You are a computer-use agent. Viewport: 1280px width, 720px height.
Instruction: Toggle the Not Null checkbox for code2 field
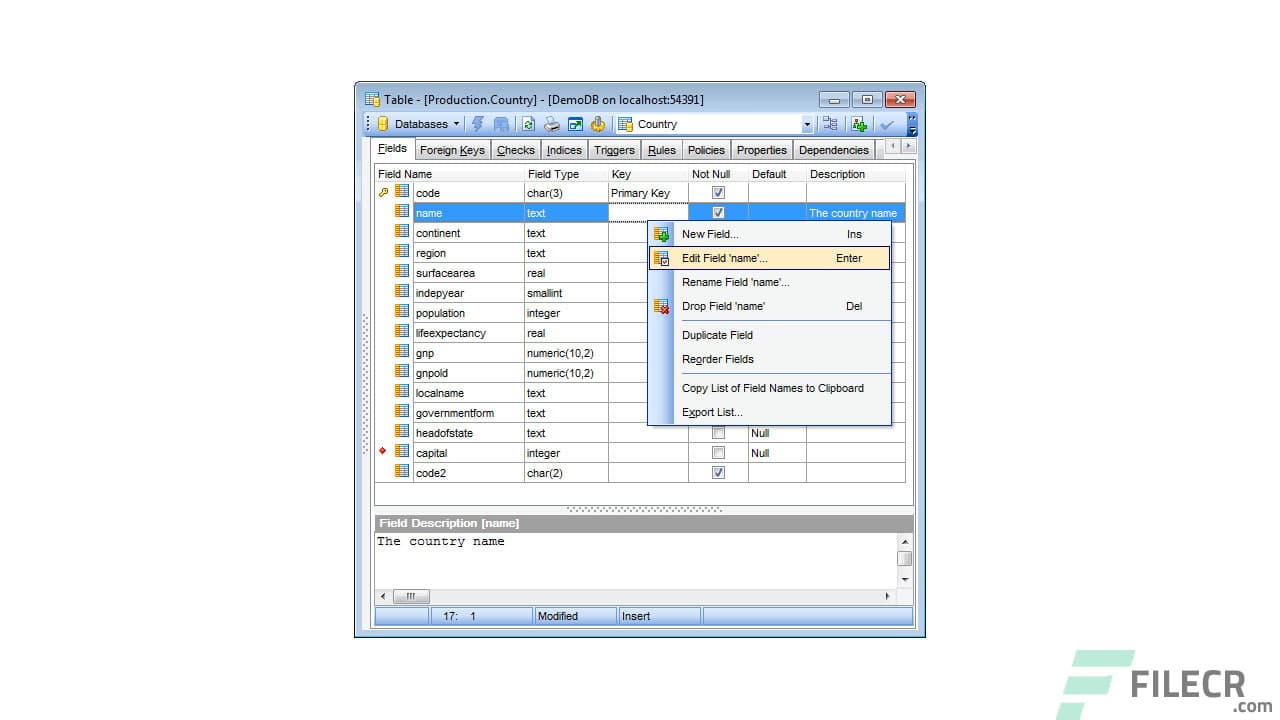(718, 472)
